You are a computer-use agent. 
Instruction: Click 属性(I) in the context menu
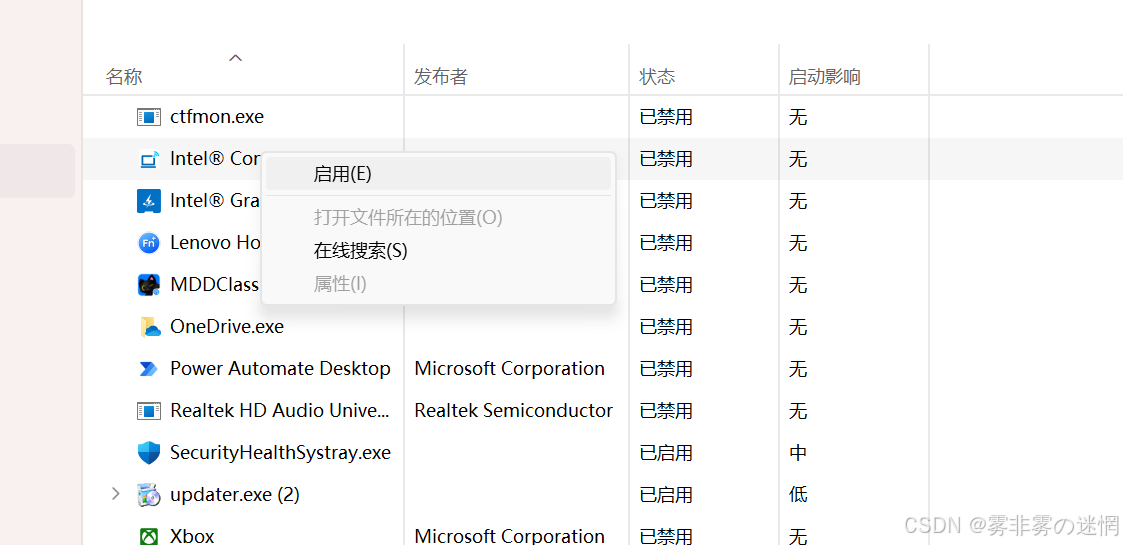(x=438, y=284)
